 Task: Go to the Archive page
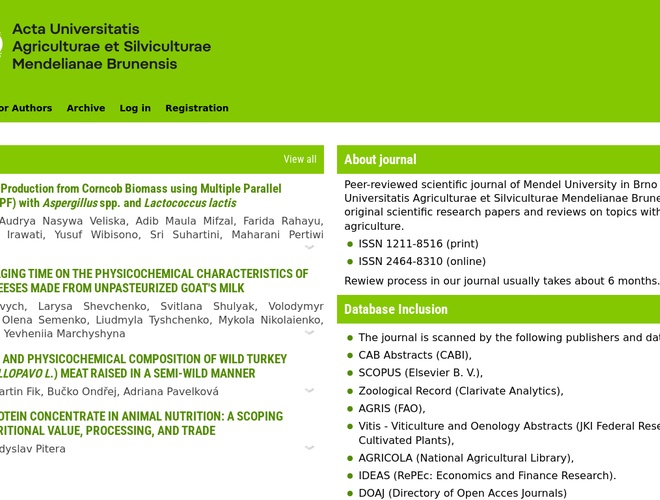click(86, 108)
